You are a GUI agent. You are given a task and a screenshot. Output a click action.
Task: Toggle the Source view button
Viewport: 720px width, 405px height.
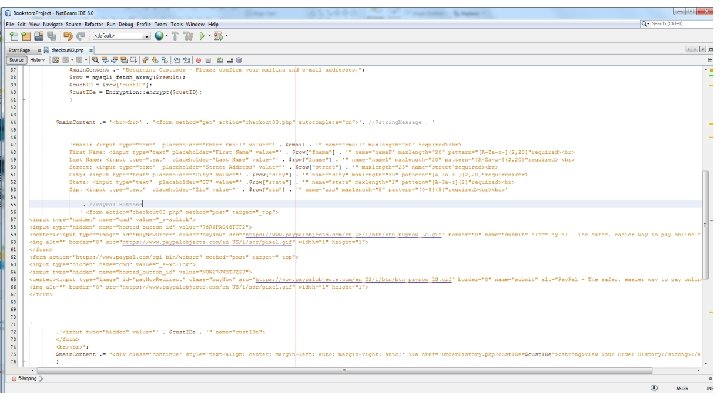17,60
